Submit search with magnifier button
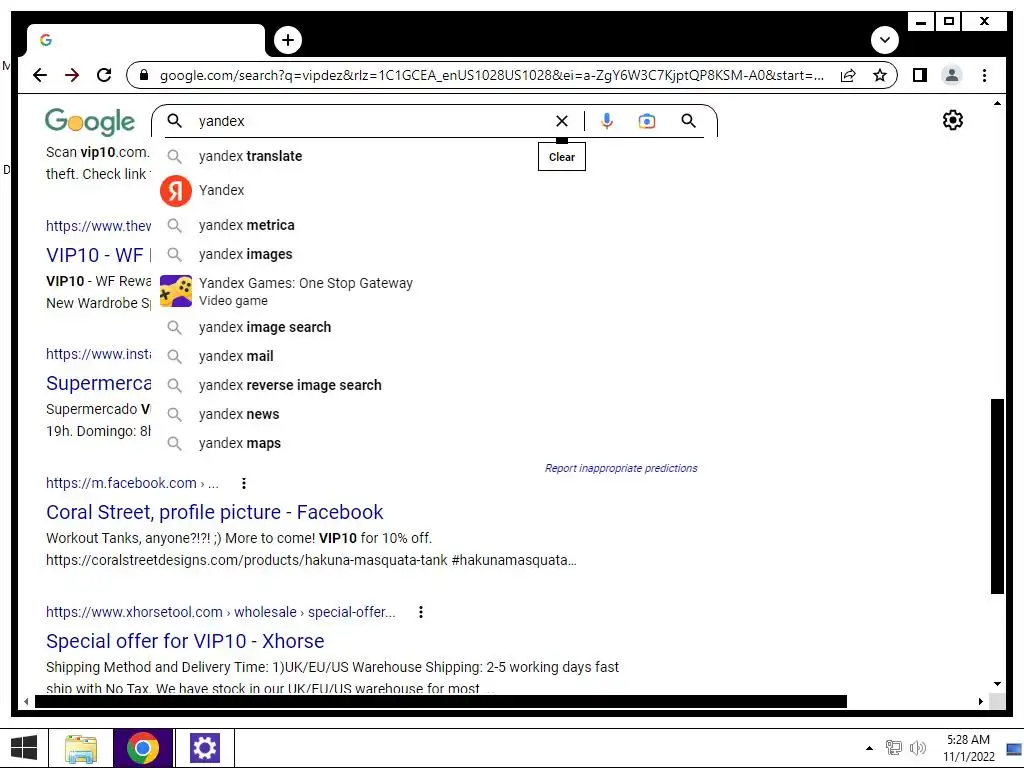1024x768 pixels. (x=688, y=121)
